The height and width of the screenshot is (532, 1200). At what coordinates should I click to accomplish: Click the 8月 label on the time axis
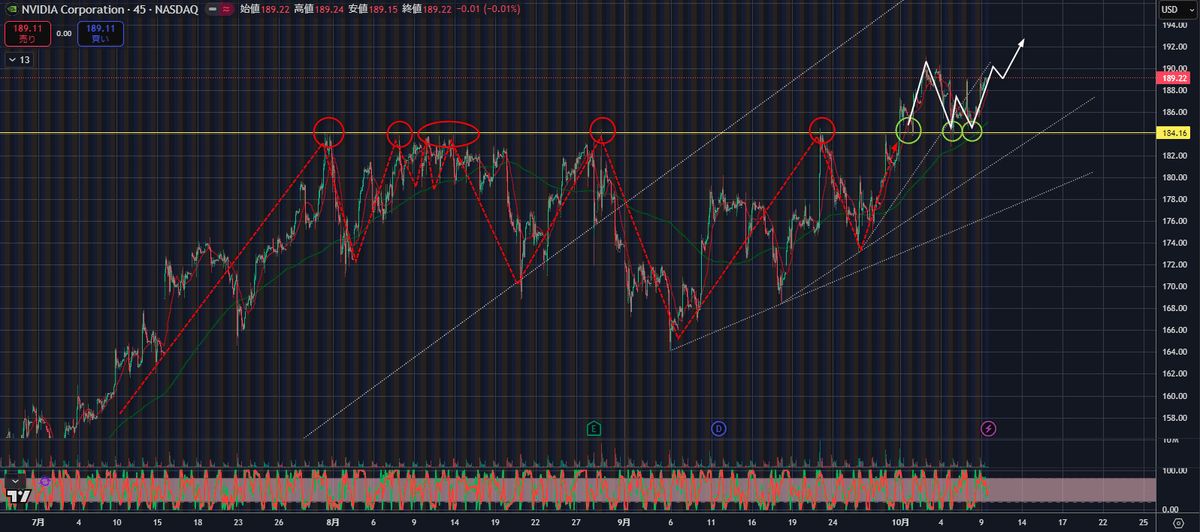332,522
